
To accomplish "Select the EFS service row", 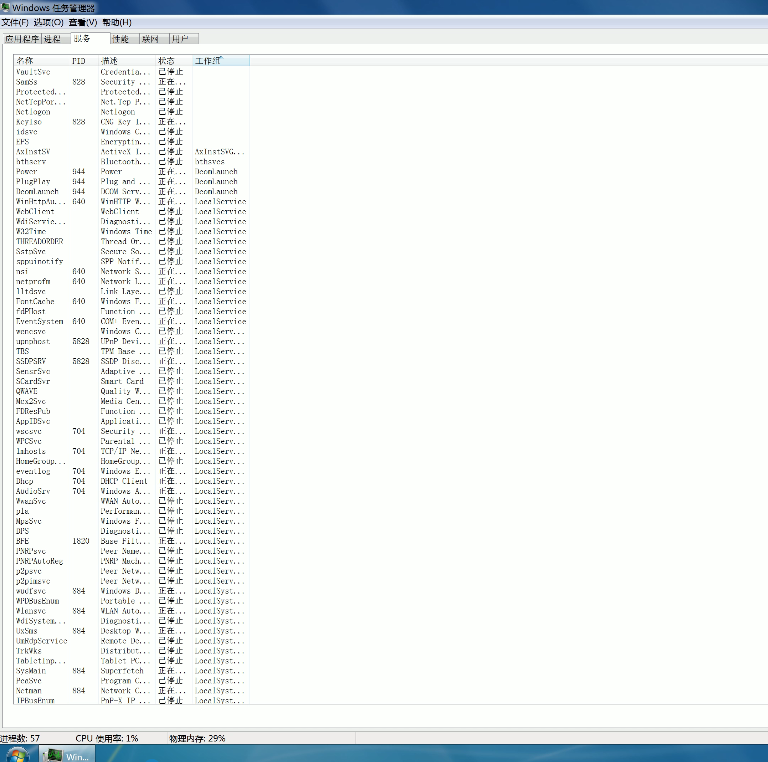I will pos(132,142).
